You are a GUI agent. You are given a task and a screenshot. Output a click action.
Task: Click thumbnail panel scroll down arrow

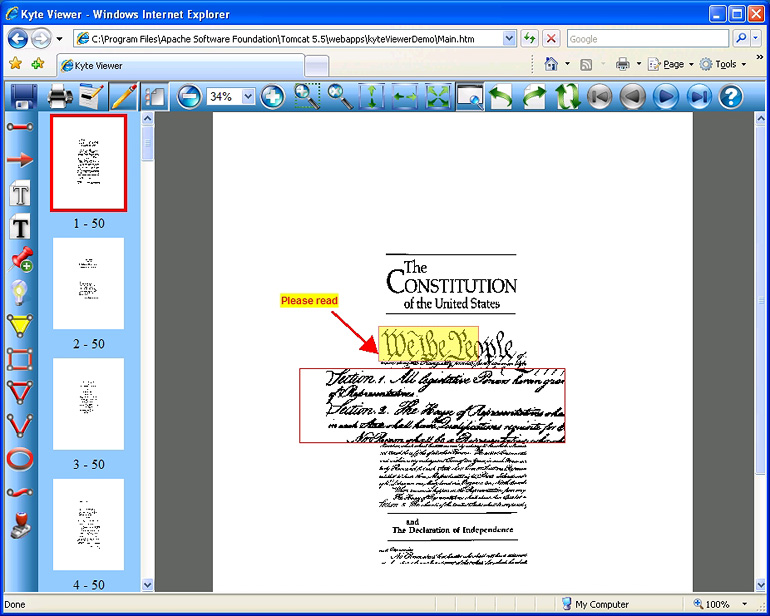click(x=147, y=585)
